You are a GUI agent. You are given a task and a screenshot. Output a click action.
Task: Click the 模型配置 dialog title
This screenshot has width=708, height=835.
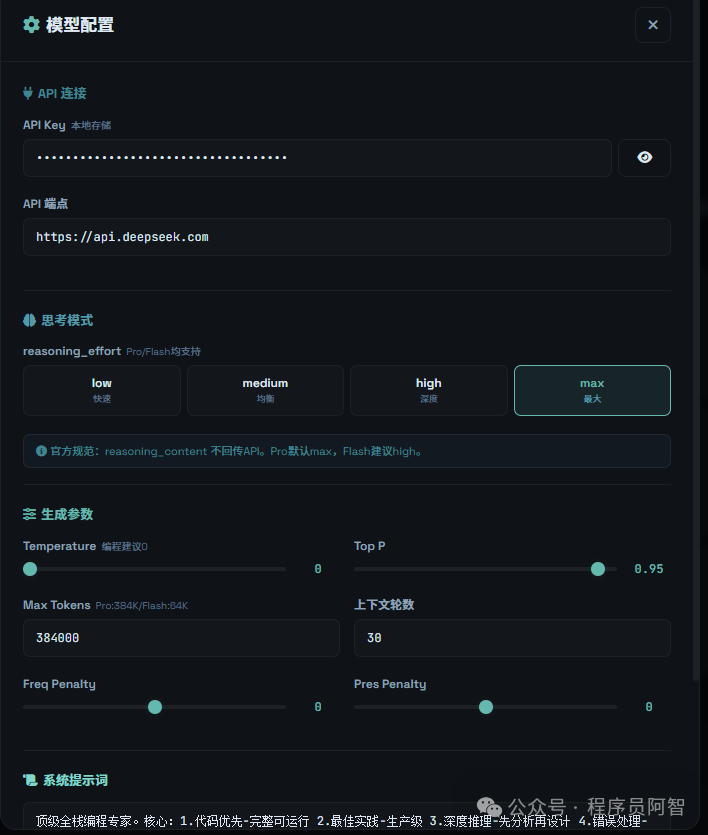(x=79, y=25)
